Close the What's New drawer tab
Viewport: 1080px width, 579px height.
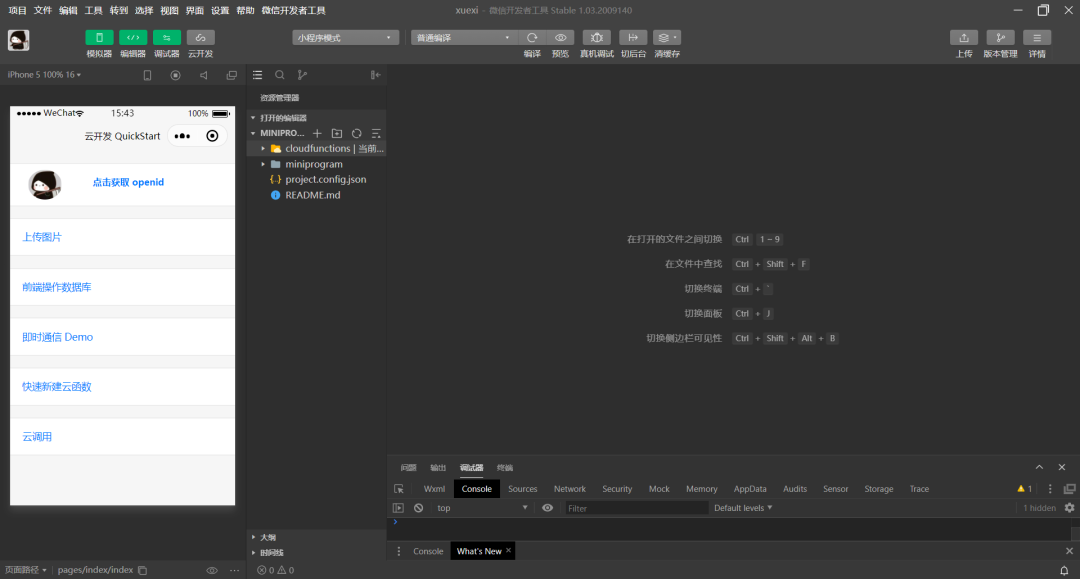pos(508,551)
